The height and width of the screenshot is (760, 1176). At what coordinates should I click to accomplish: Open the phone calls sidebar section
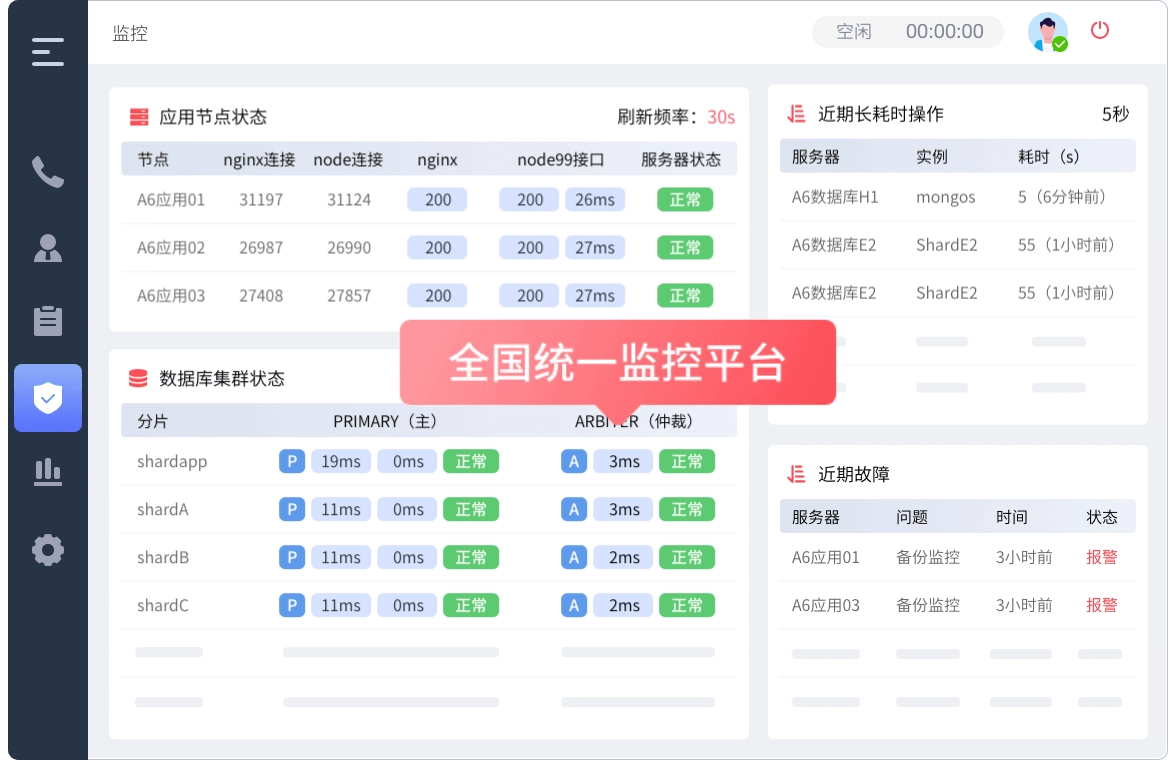47,172
